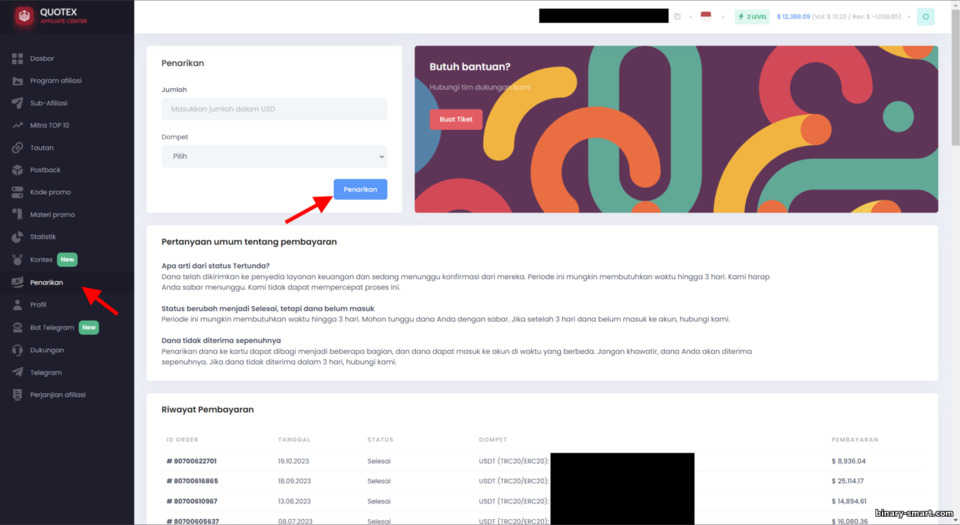
Task: Click the Materi promo icon
Action: tap(17, 214)
